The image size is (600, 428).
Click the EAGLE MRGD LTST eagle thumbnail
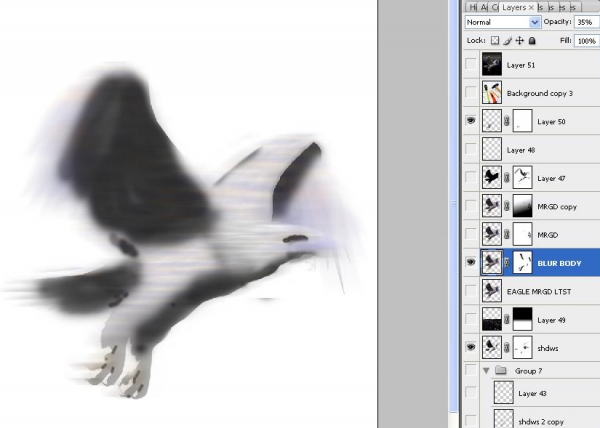492,291
